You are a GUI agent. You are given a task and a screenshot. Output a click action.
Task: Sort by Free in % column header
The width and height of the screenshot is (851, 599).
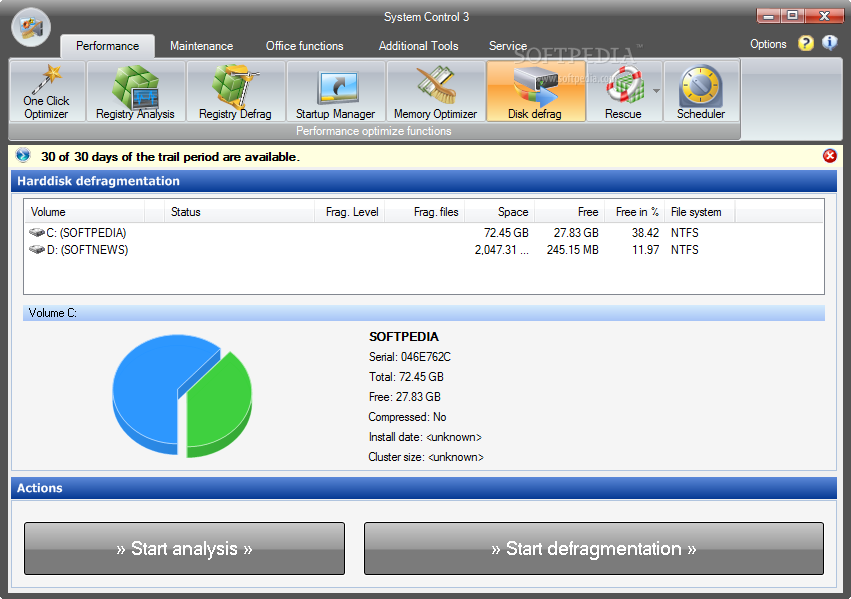coord(634,212)
